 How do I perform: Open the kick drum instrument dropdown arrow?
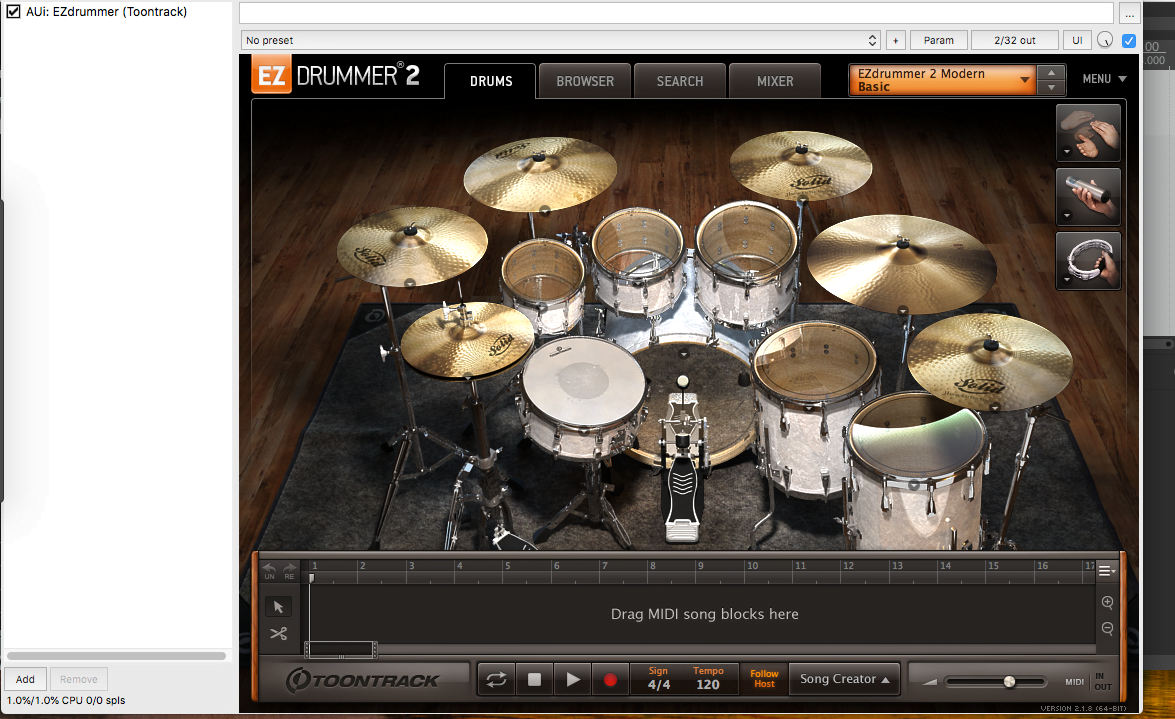[683, 354]
